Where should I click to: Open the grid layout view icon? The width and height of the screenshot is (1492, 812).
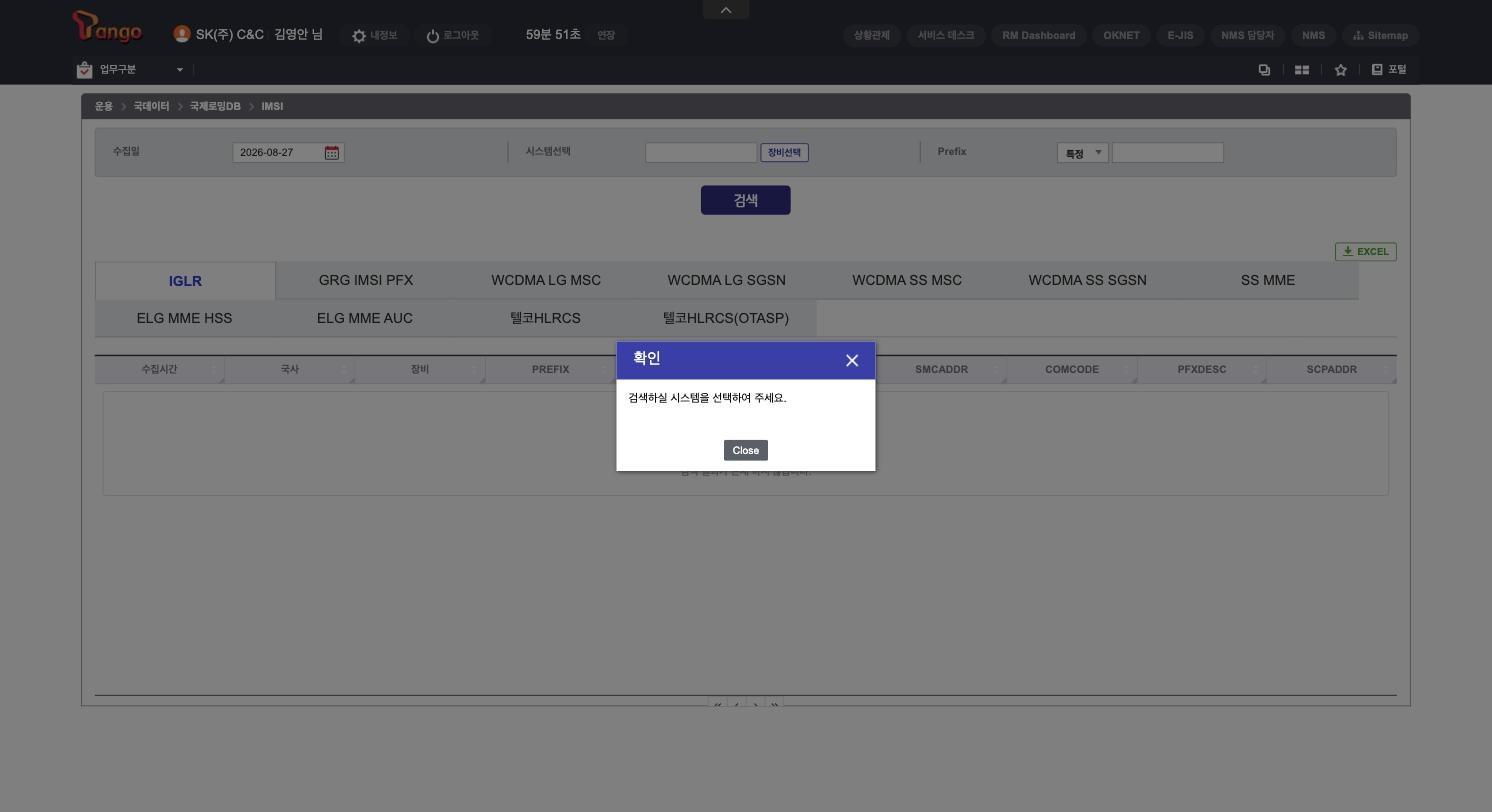click(x=1302, y=70)
